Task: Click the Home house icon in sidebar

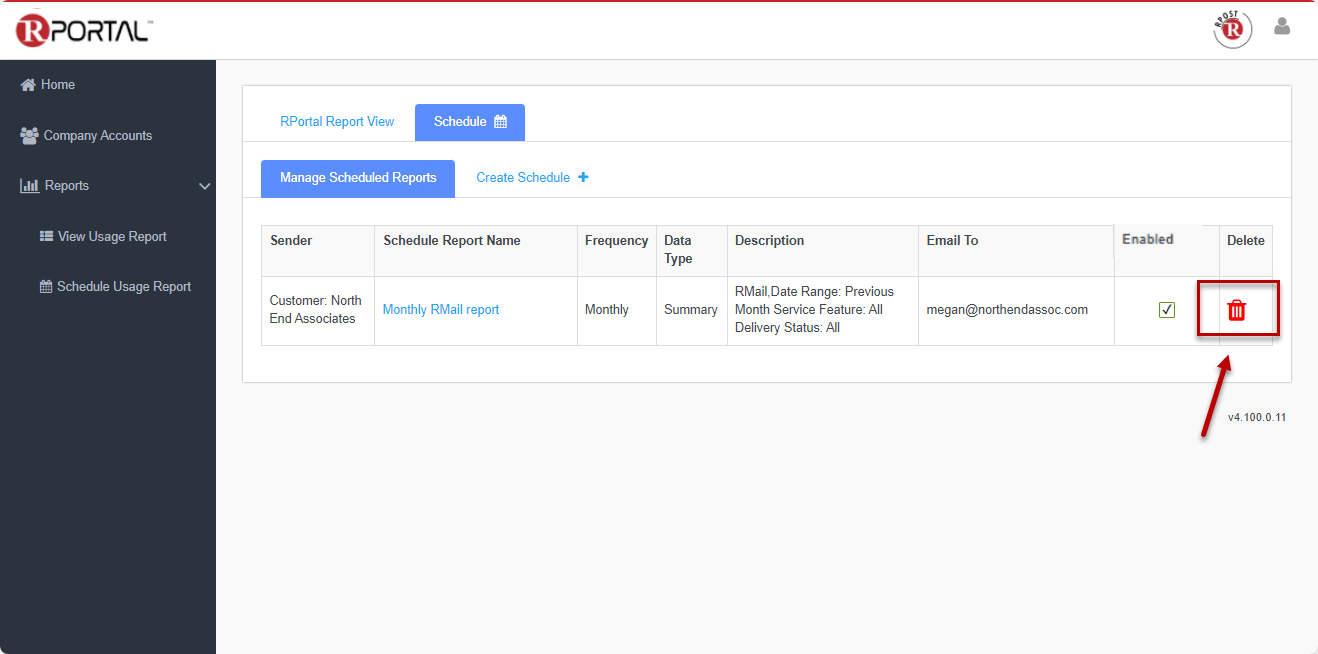Action: 28,85
